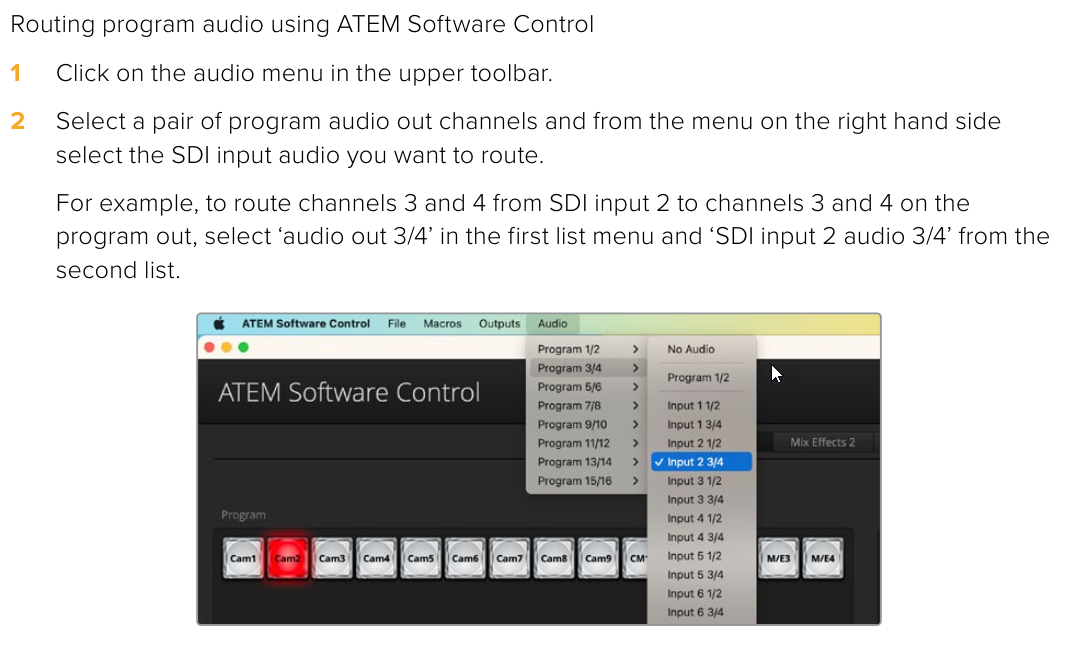Viewport: 1066px width, 652px height.
Task: Expand the Program 7/8 submenu arrow
Action: coord(635,406)
